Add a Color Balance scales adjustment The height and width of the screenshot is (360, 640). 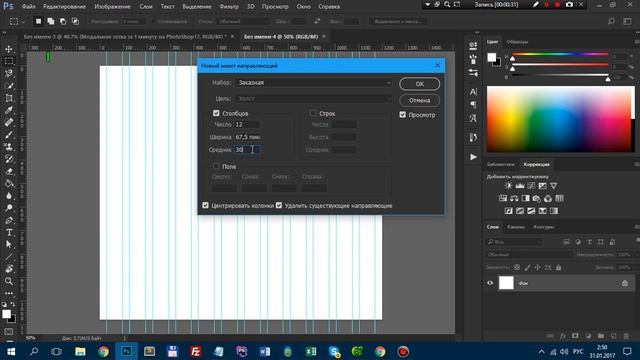514,198
